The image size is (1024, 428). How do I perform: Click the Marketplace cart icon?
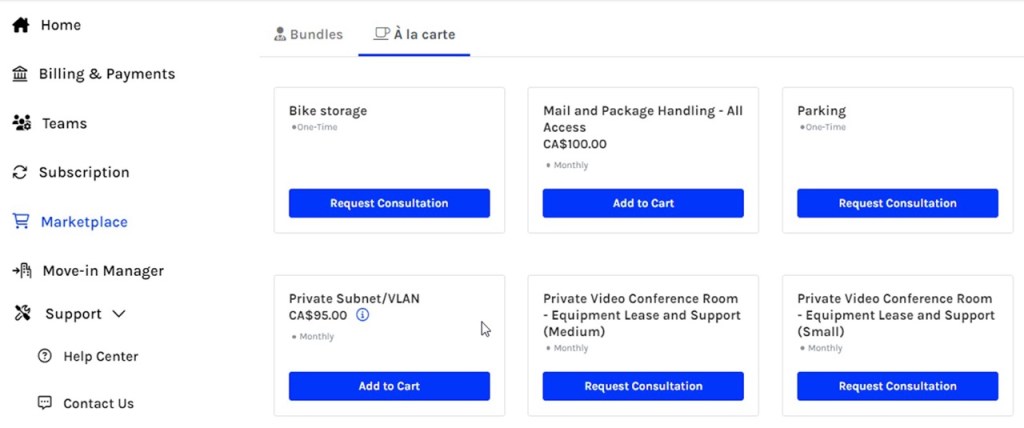point(21,222)
